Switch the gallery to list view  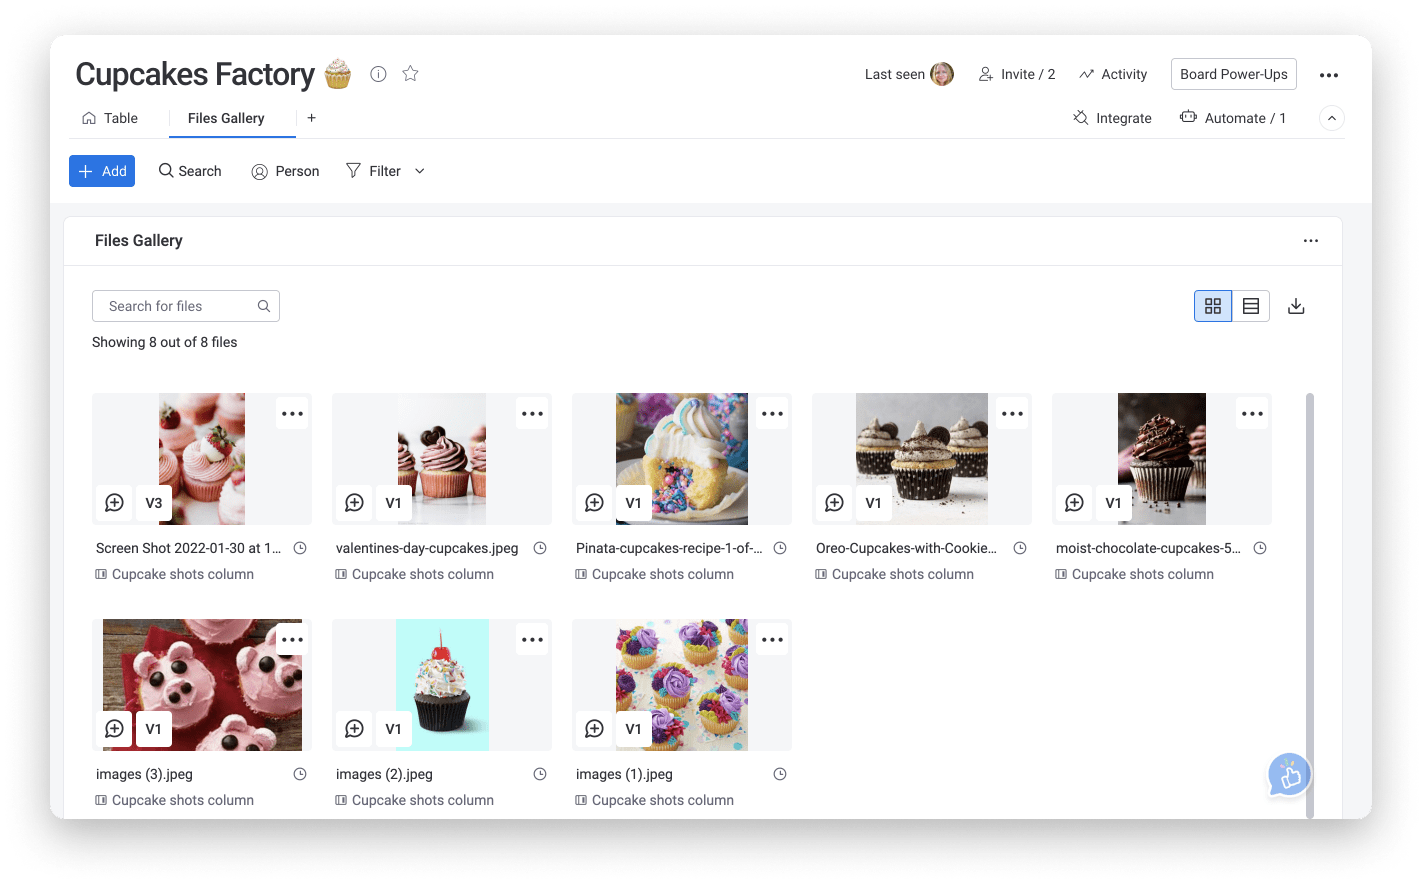[1250, 306]
